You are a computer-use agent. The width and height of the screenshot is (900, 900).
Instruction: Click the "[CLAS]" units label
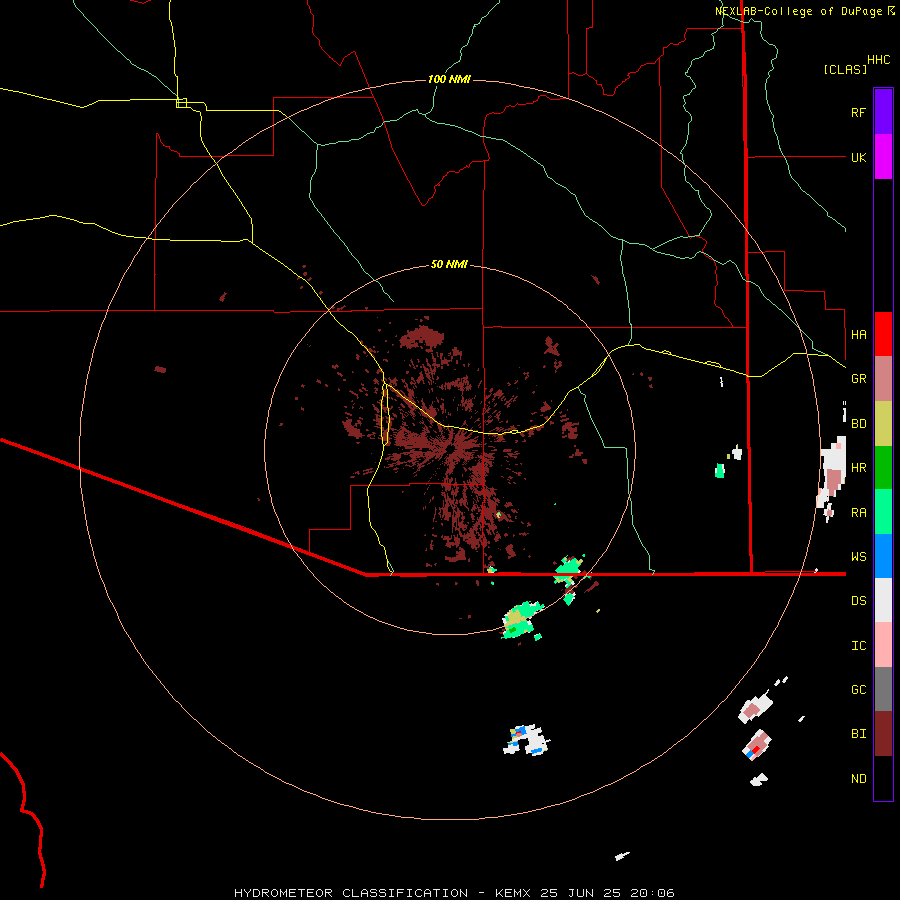[x=845, y=70]
